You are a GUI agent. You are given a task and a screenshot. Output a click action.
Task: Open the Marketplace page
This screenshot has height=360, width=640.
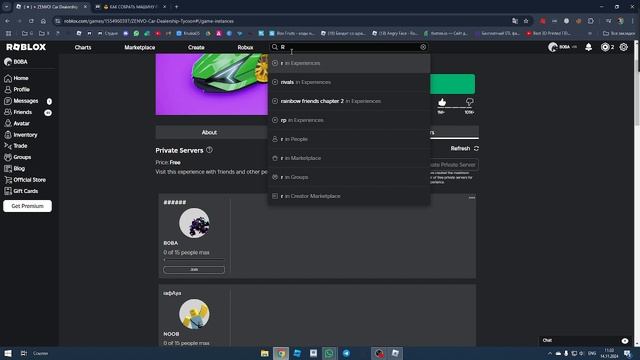[x=140, y=47]
